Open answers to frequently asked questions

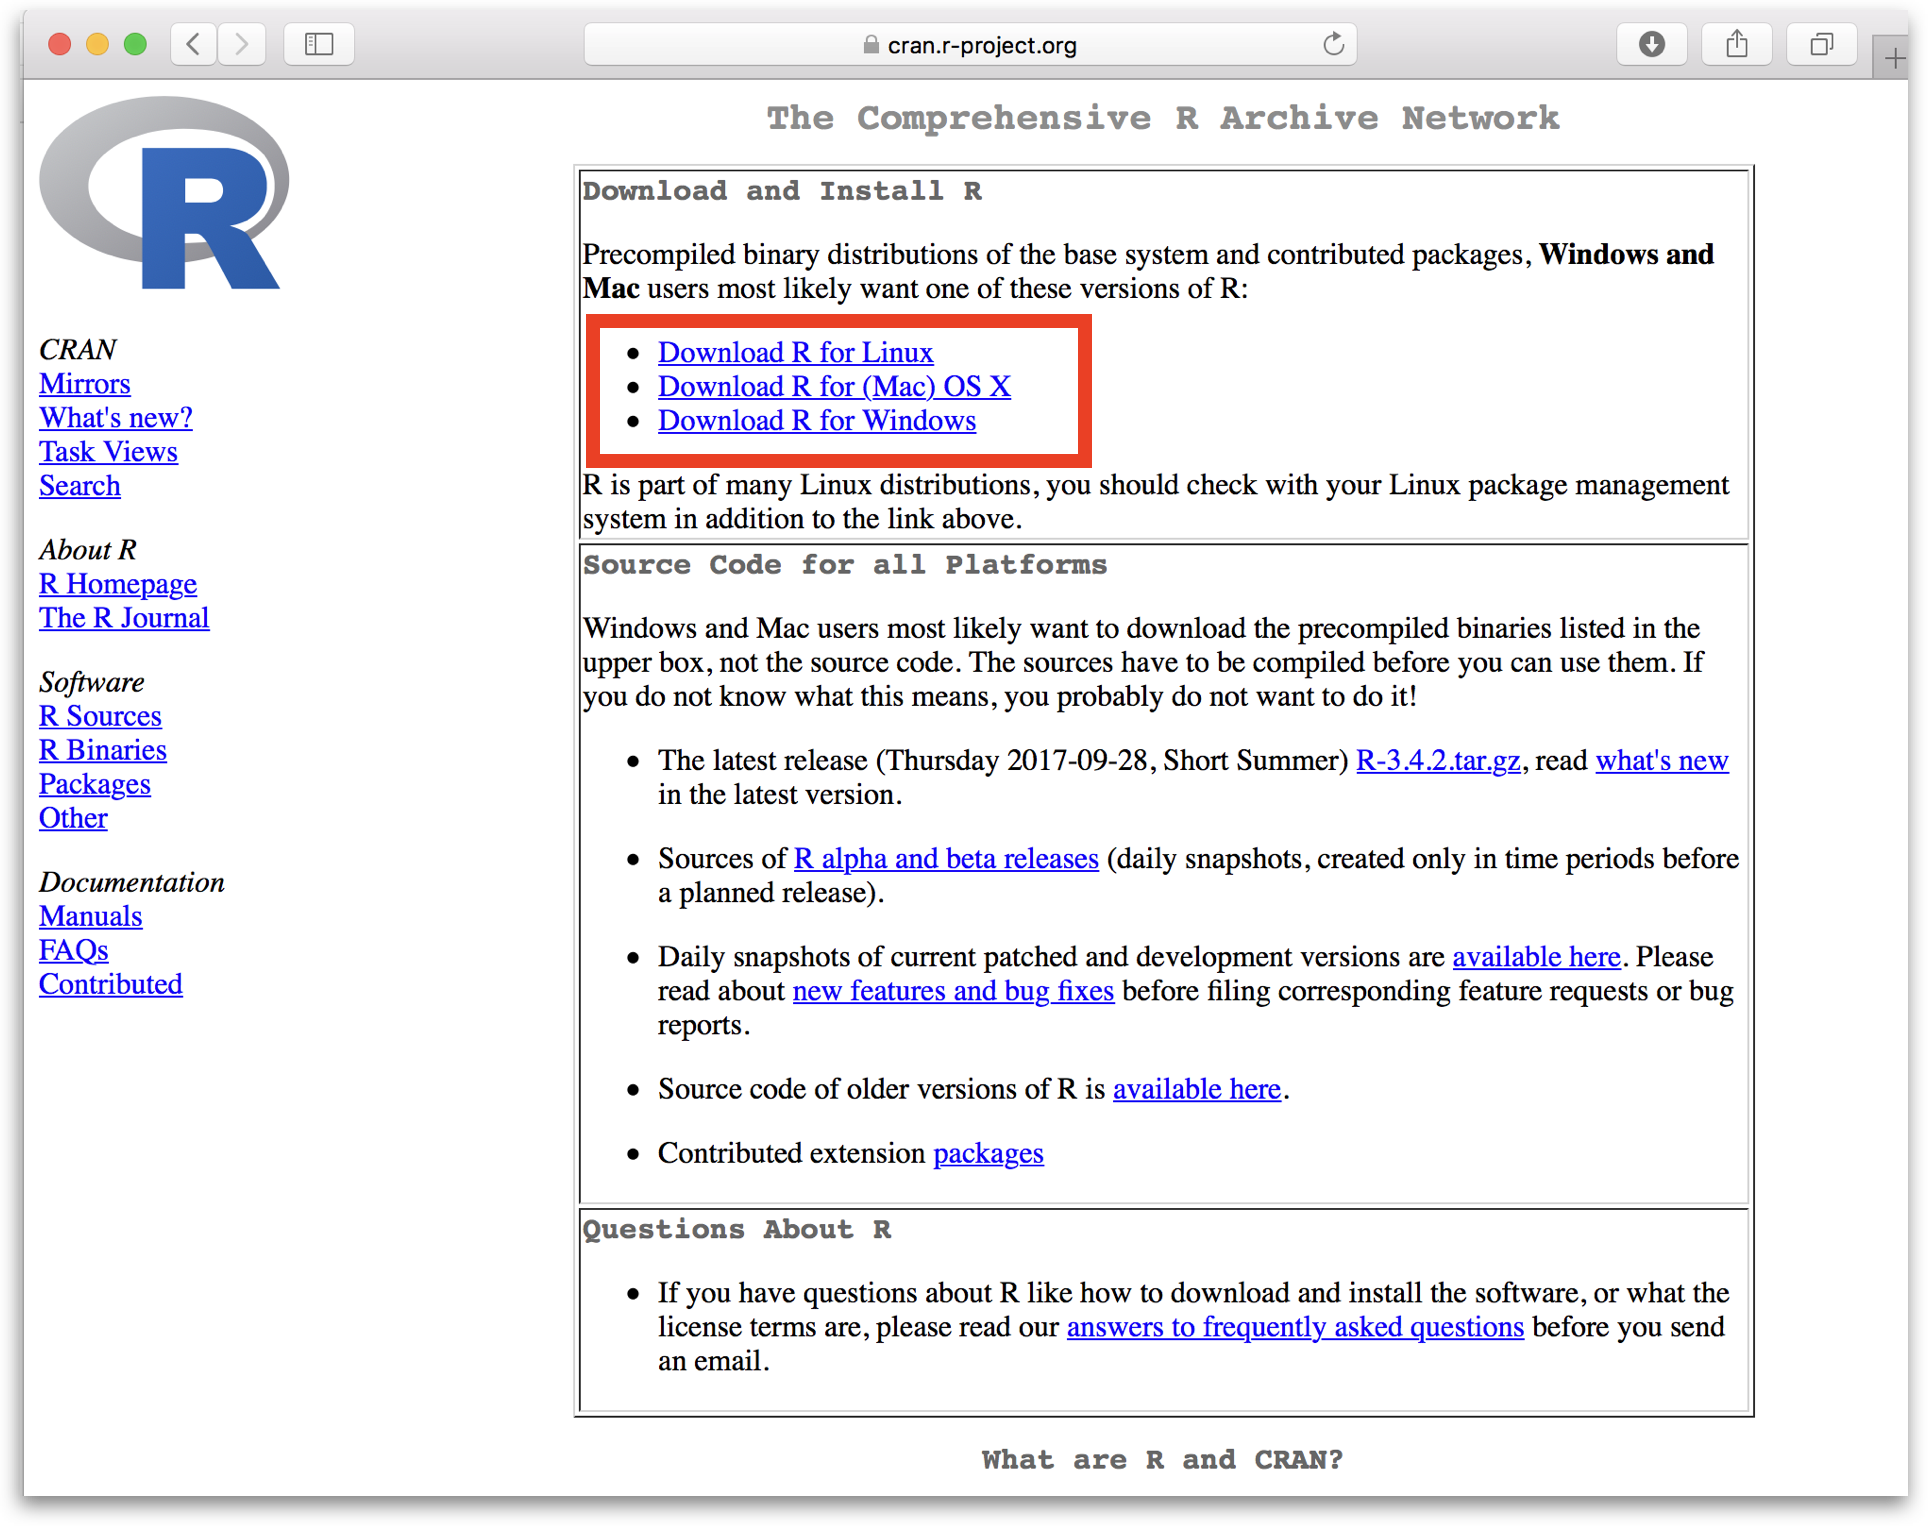pyautogui.click(x=1295, y=1327)
